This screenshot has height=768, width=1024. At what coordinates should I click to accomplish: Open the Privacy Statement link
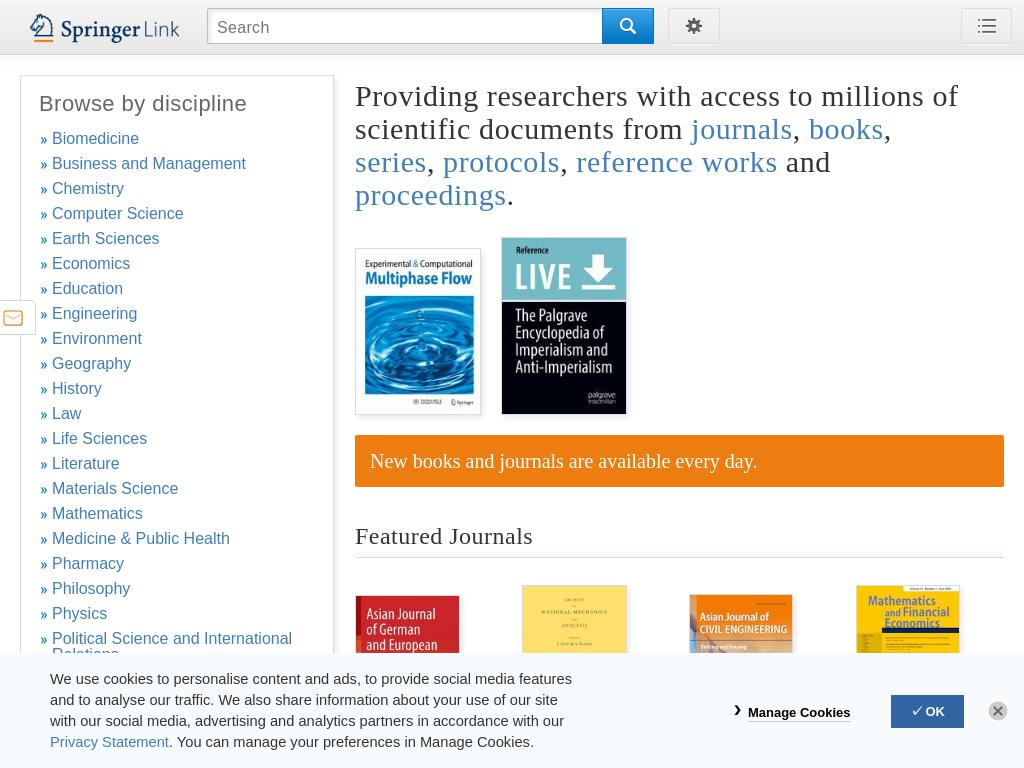click(x=109, y=742)
